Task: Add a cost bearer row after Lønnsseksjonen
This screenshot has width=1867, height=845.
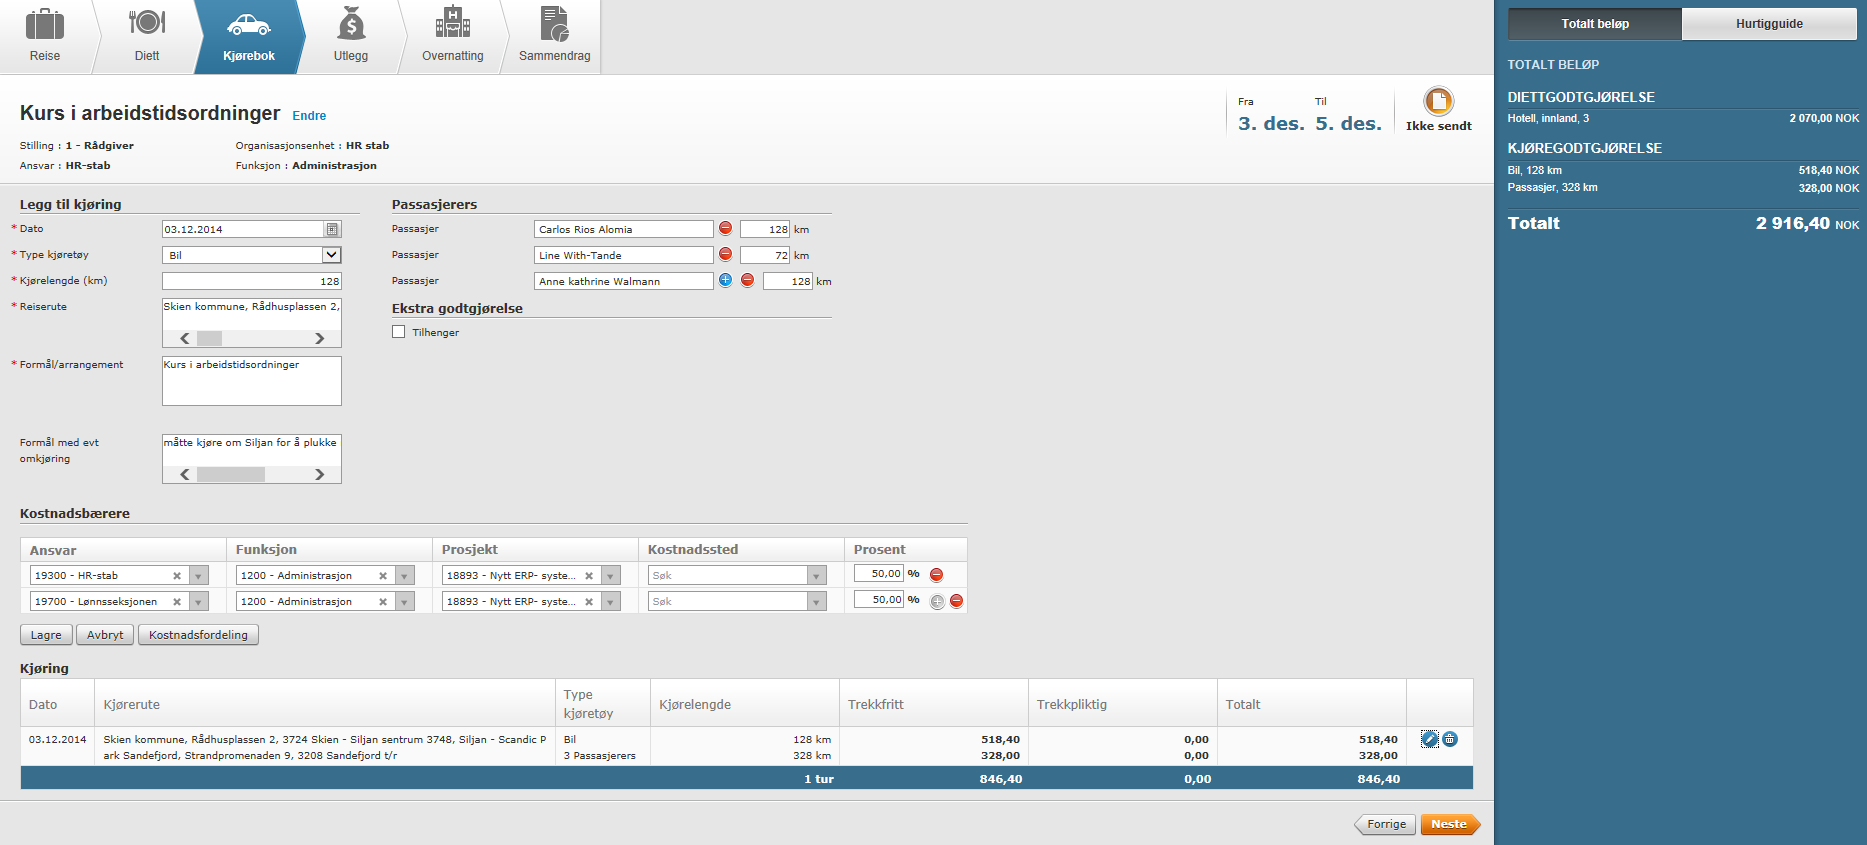Action: click(937, 601)
